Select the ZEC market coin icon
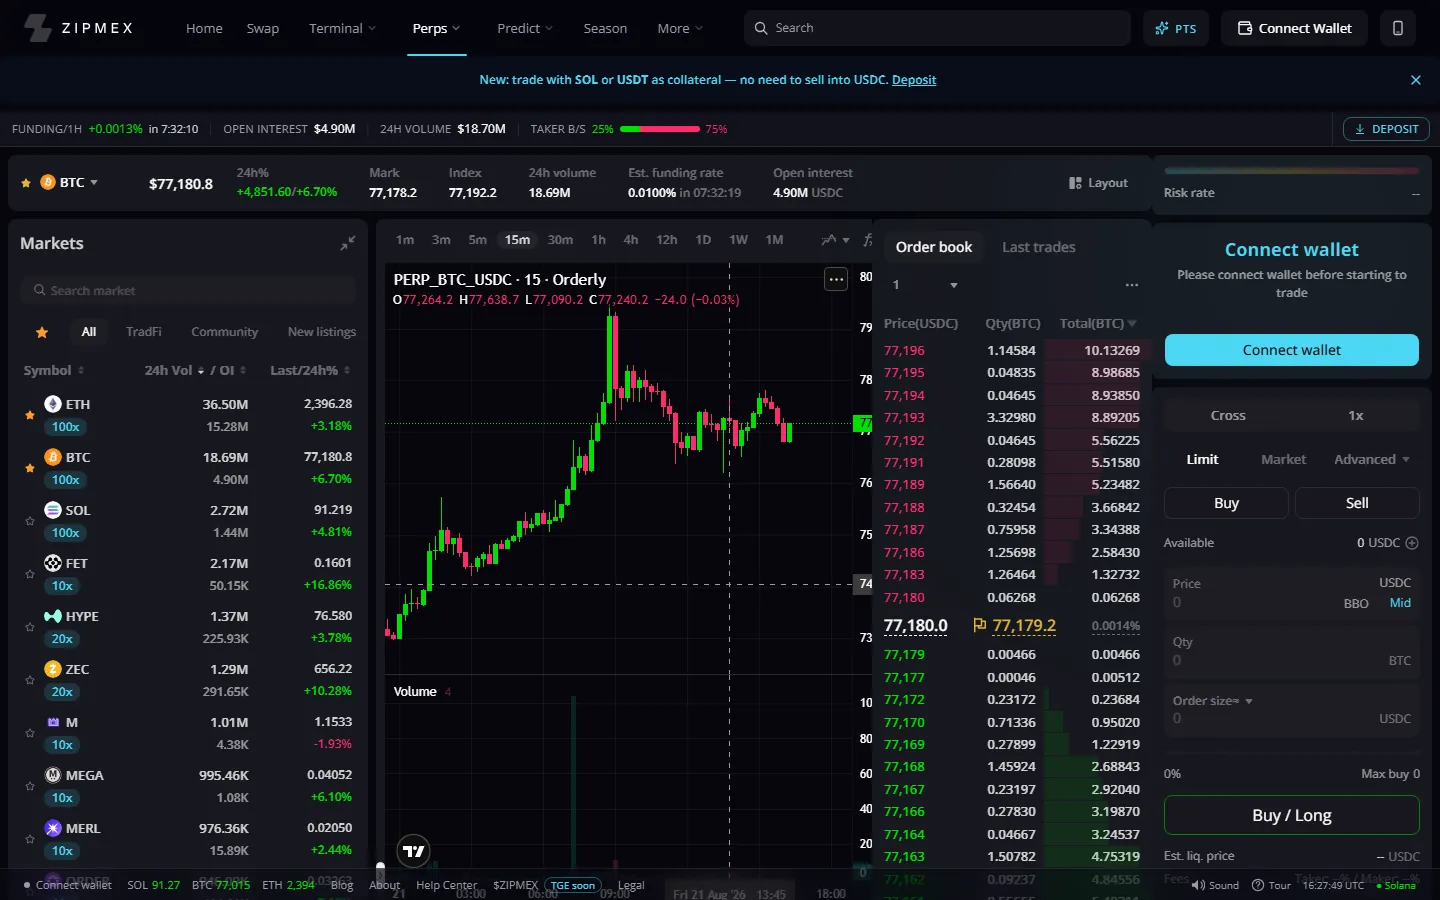Image resolution: width=1440 pixels, height=900 pixels. click(53, 669)
